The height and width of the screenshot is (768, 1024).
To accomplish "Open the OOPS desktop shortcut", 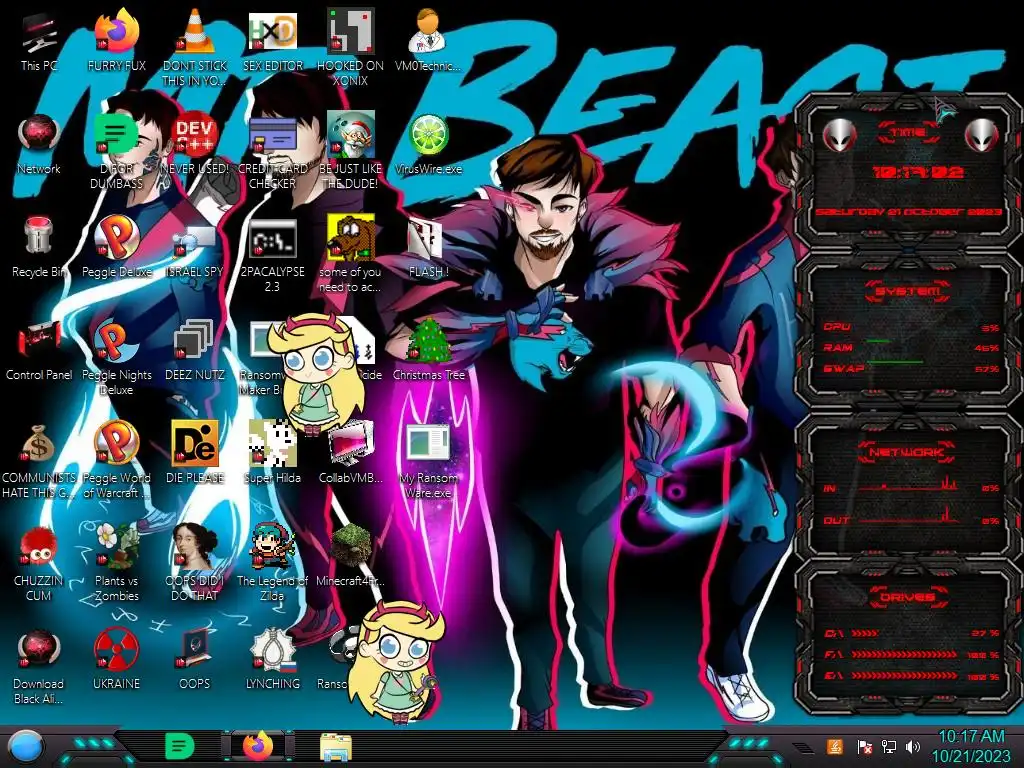I will pyautogui.click(x=195, y=660).
